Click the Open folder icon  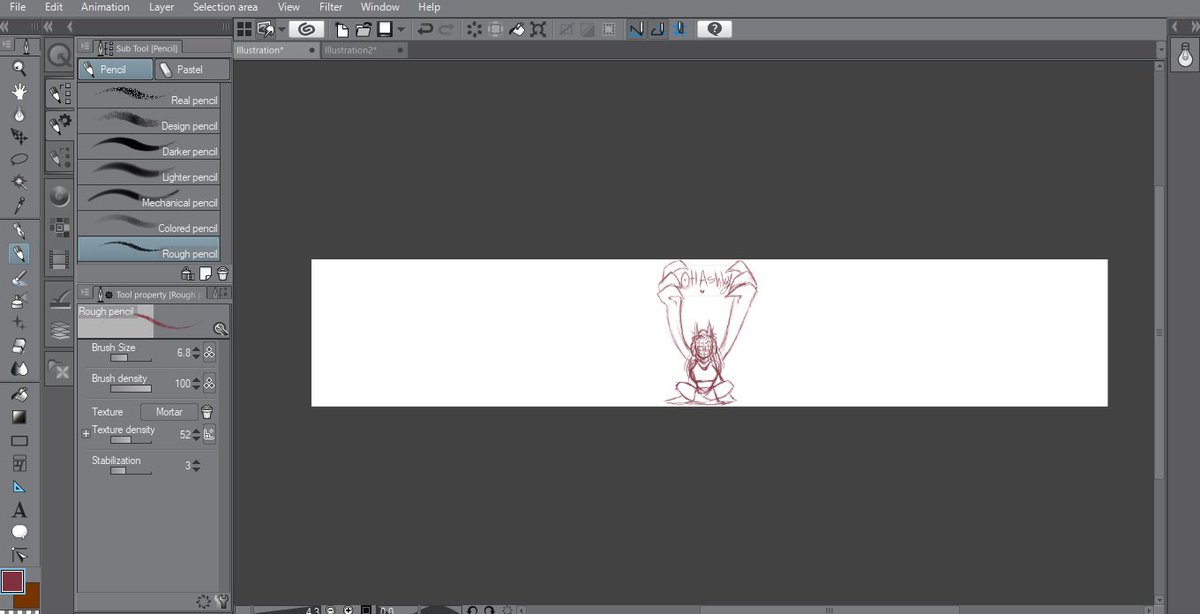[363, 29]
